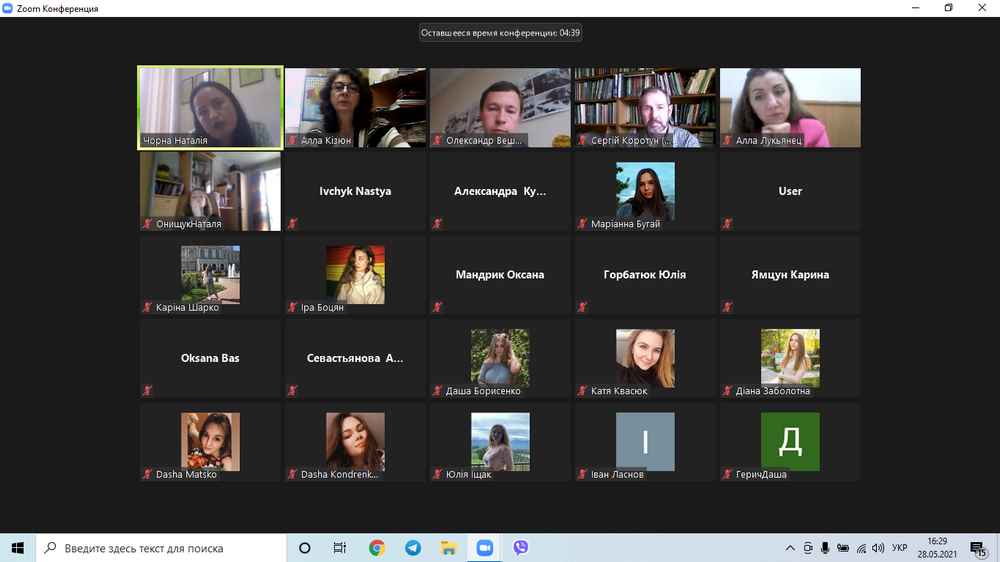The image size is (1000, 562).
Task: Open Task View in the taskbar
Action: 340,548
